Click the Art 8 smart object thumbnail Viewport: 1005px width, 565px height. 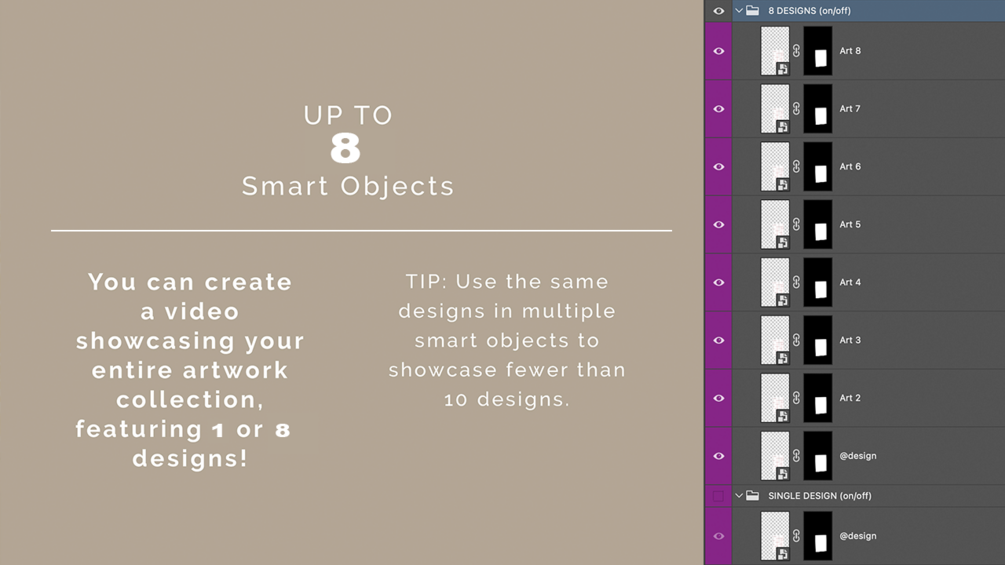(775, 51)
